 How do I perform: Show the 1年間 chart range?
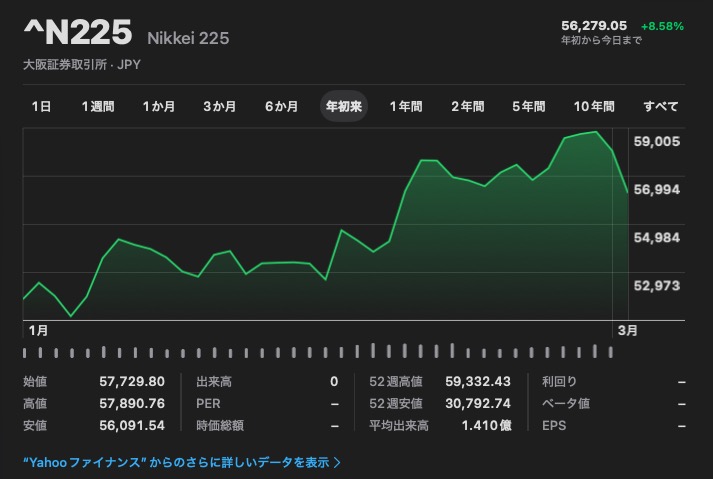click(406, 106)
